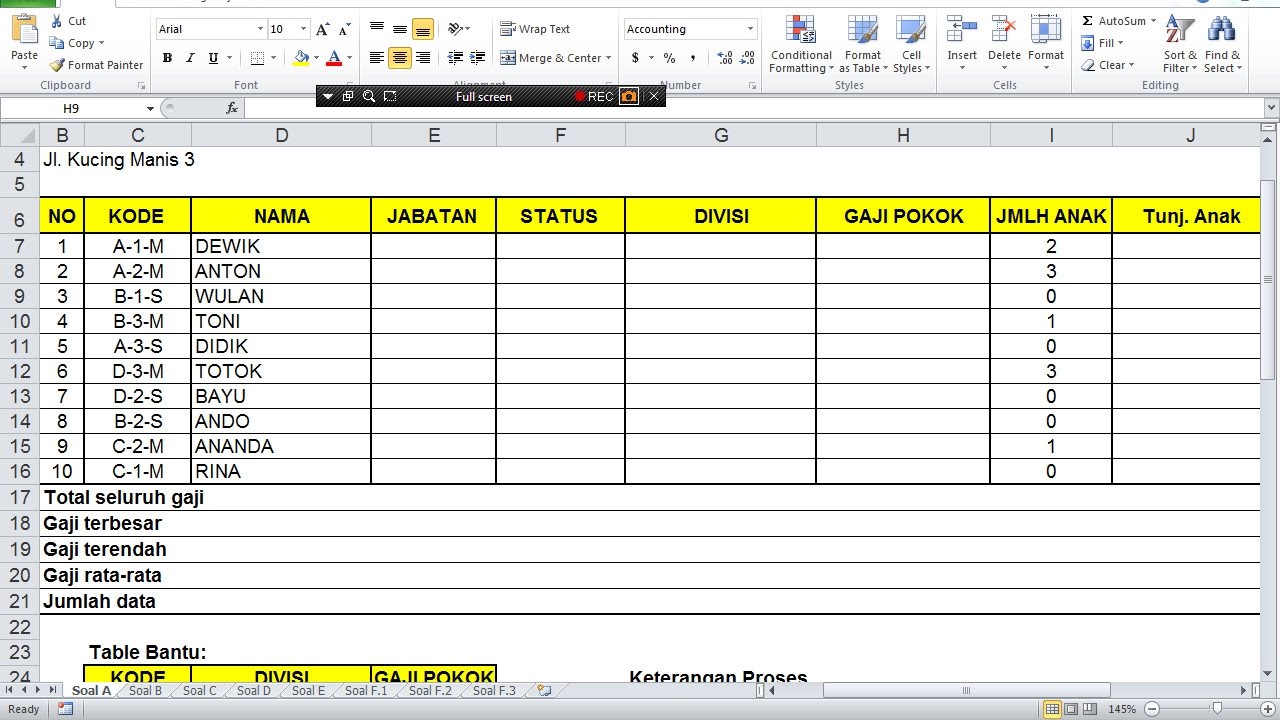Toggle center horizontal alignment
Viewport: 1280px width, 720px height.
(x=399, y=58)
